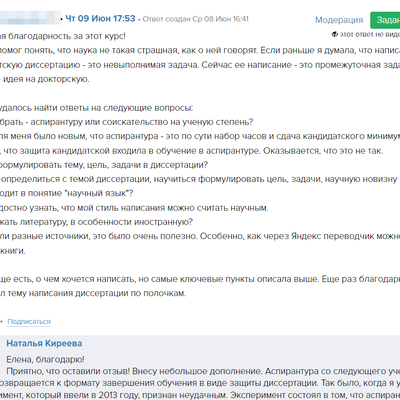Image resolution: width=400 pixels, height=400 pixels.
Task: Click the line 'стиль написания можно считать научным'
Action: click(x=134, y=208)
